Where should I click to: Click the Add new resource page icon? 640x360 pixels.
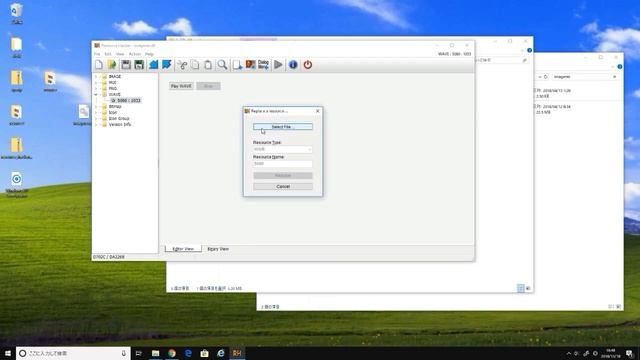pyautogui.click(x=237, y=64)
